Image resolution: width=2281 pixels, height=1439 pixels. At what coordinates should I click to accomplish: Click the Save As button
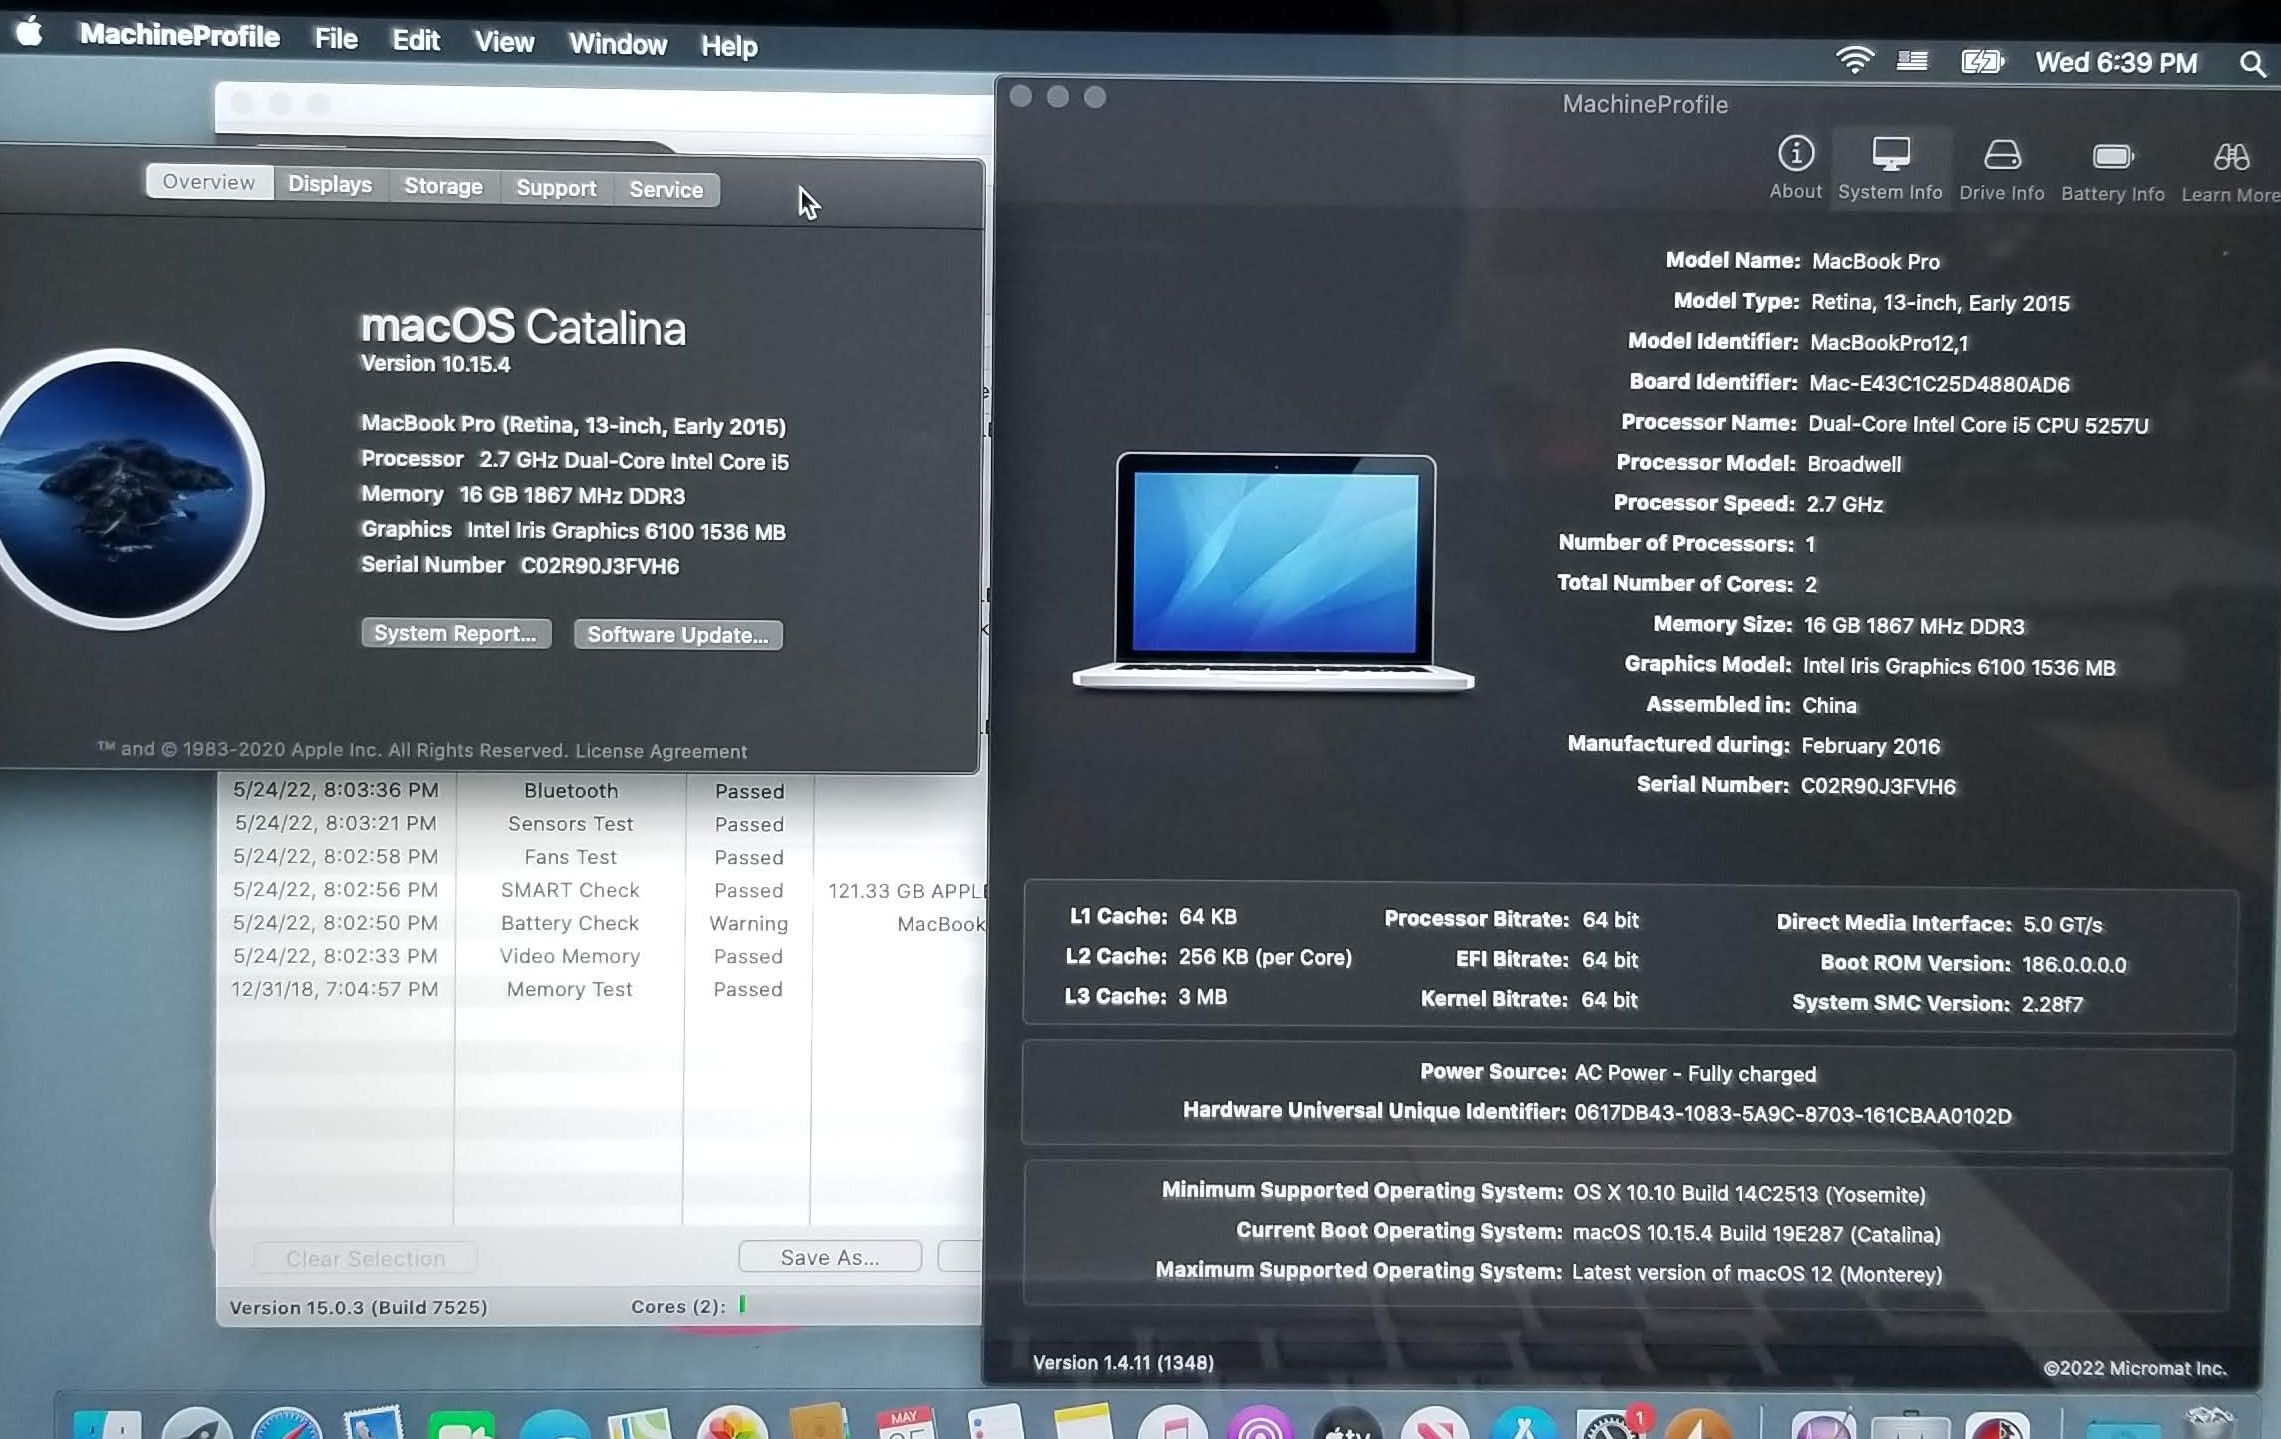829,1257
